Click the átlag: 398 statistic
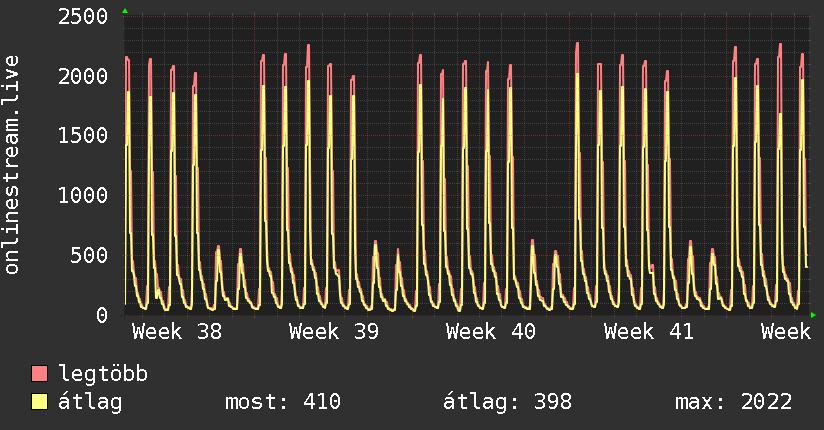Image resolution: width=824 pixels, height=430 pixels. click(x=507, y=402)
